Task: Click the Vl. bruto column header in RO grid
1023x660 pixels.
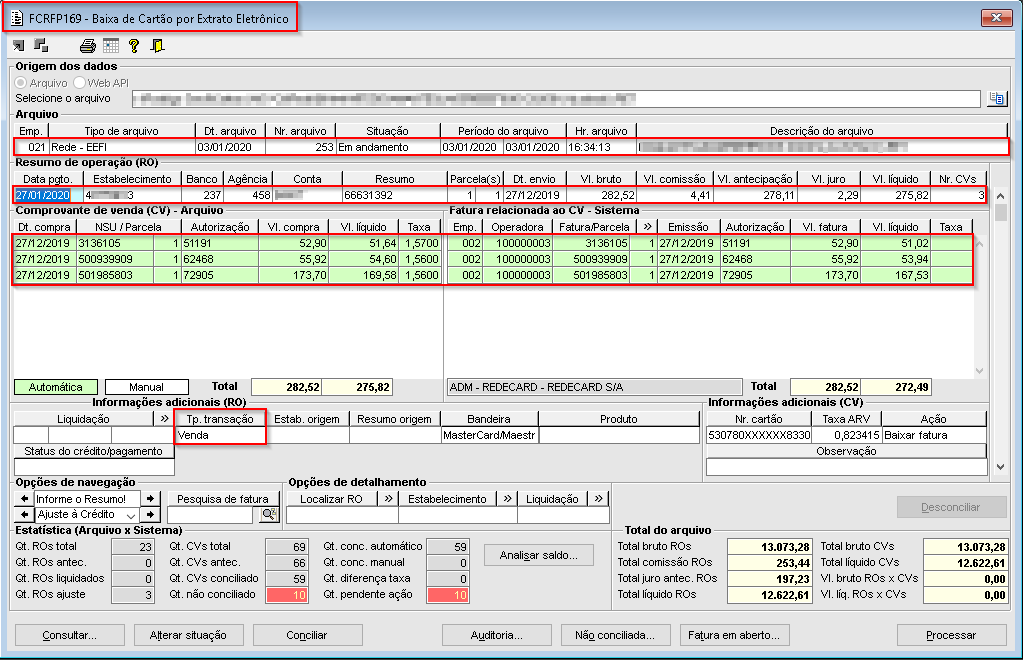Action: 600,179
